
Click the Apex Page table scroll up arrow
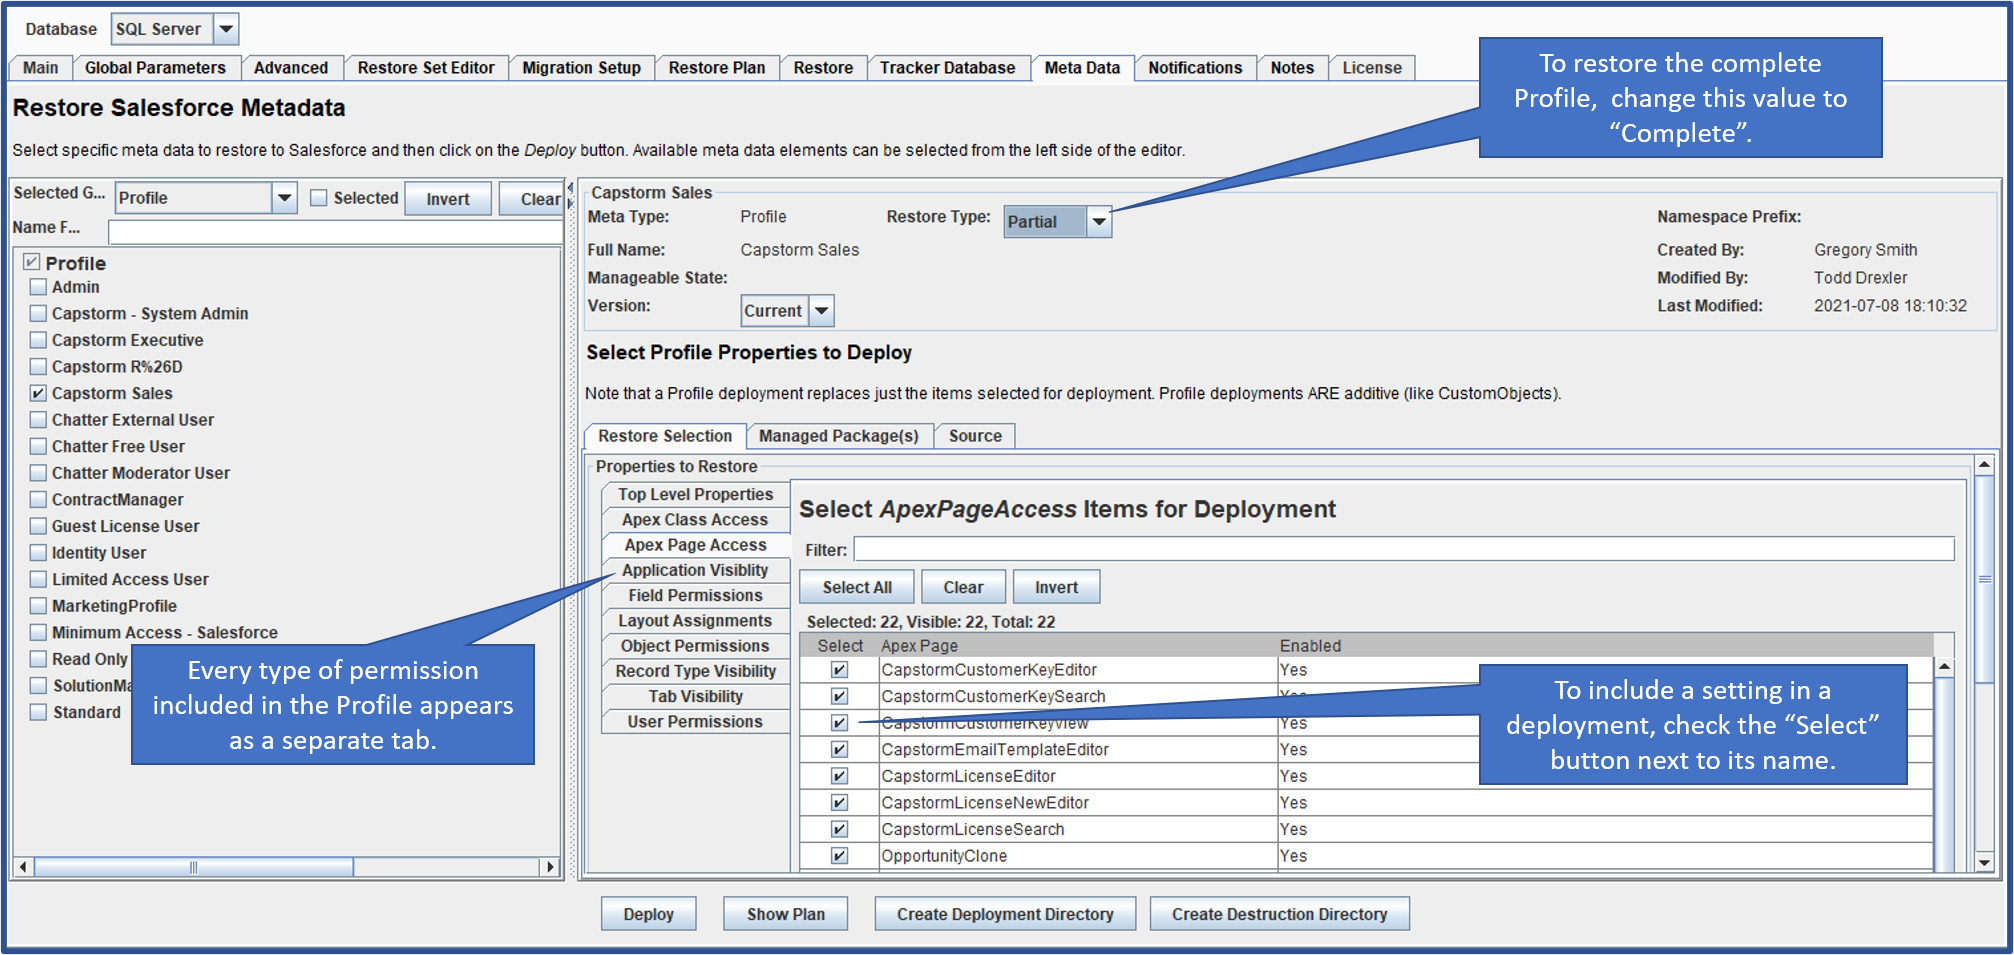pos(1944,667)
